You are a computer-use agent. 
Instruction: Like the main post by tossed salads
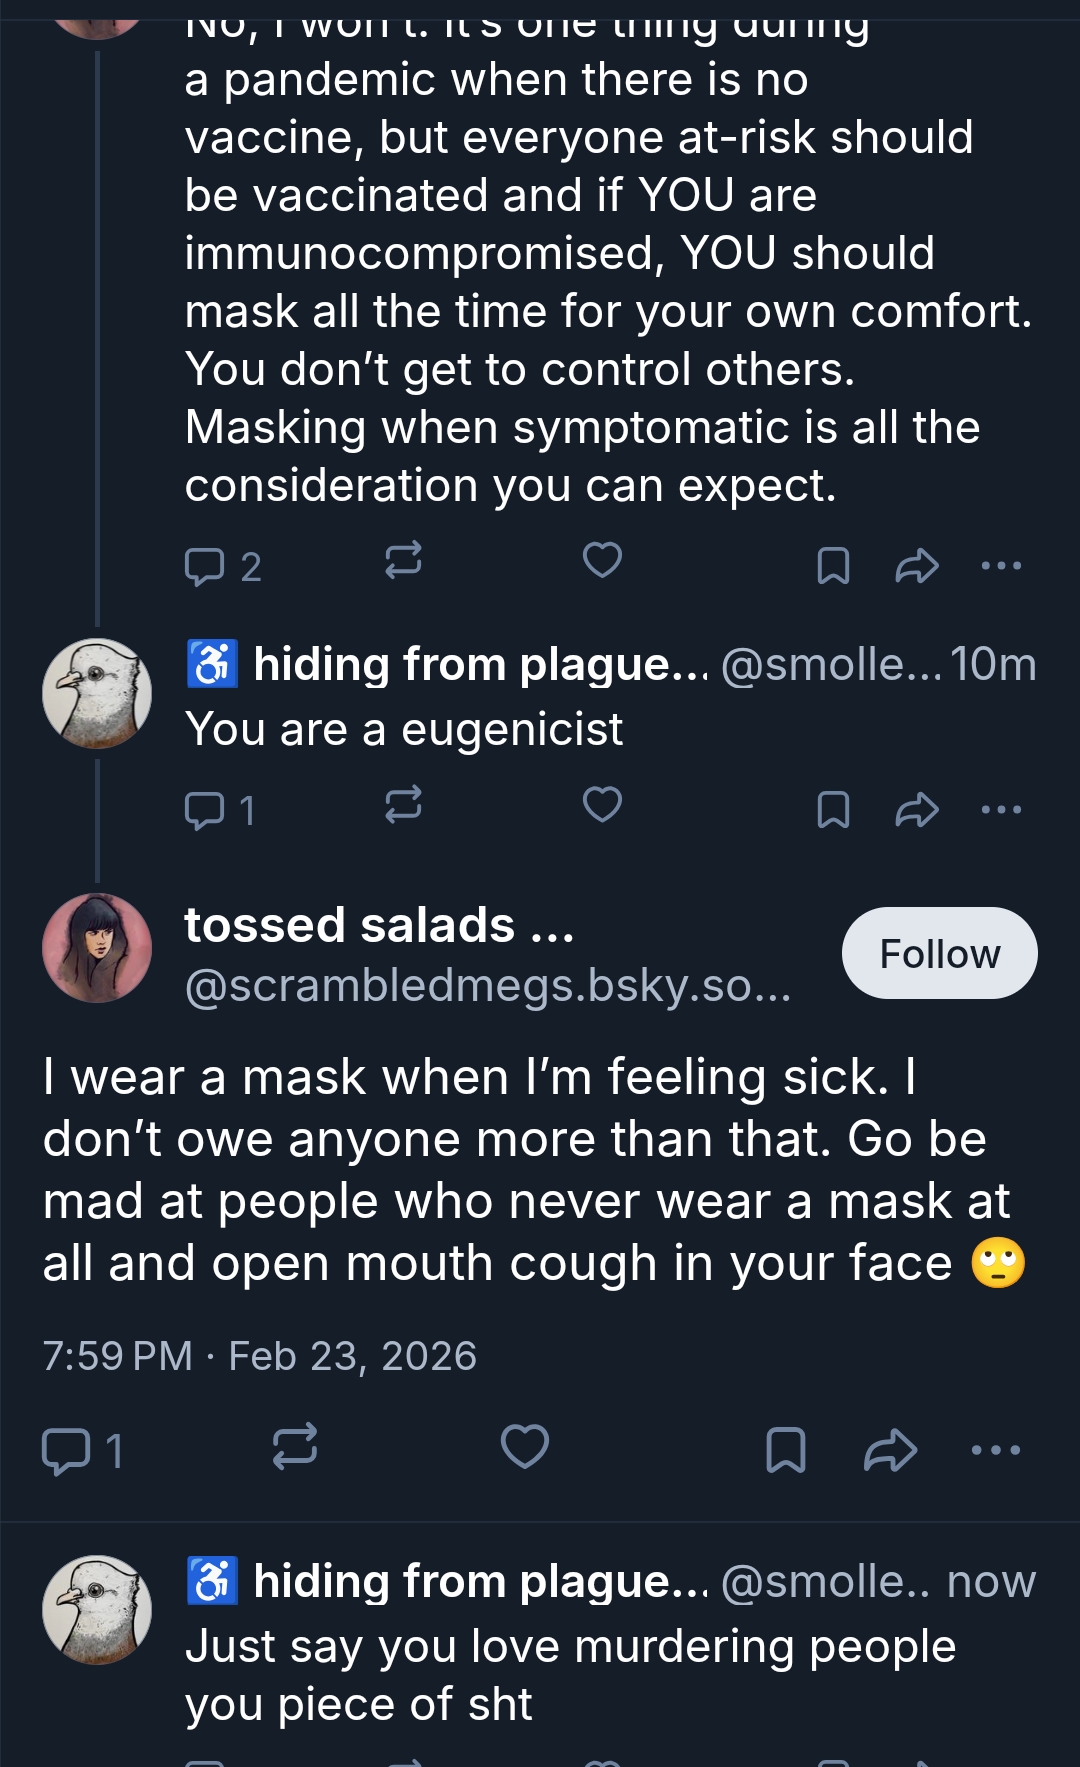(525, 1447)
